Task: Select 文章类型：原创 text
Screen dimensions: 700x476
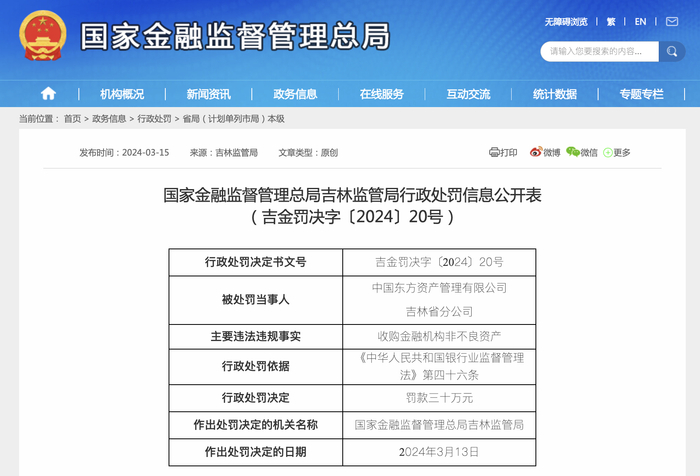Action: point(308,153)
